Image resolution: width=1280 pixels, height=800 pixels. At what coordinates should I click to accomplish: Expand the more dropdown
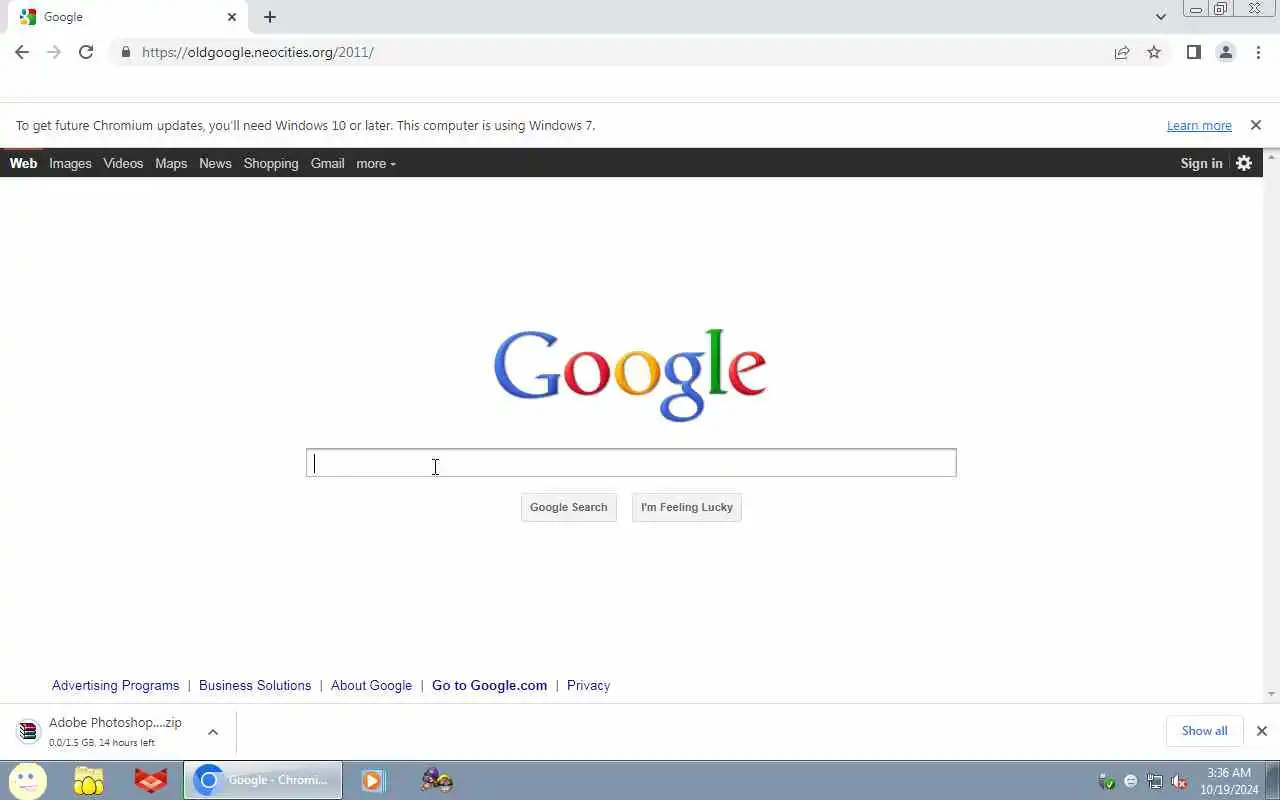[376, 163]
